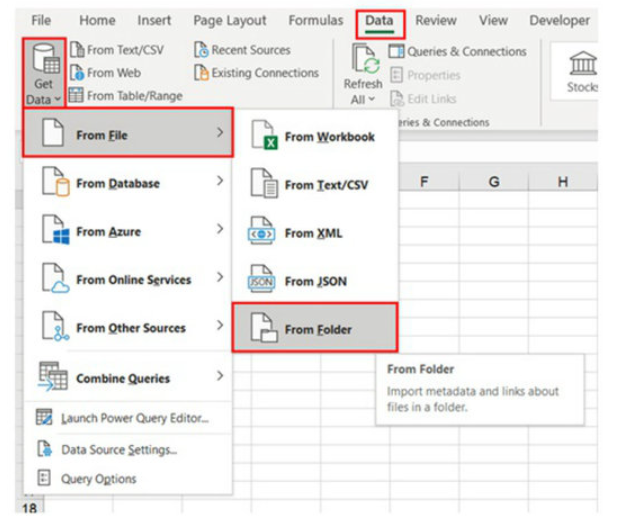The image size is (618, 517).
Task: Expand the From Online Services submenu arrow
Action: coord(220,277)
